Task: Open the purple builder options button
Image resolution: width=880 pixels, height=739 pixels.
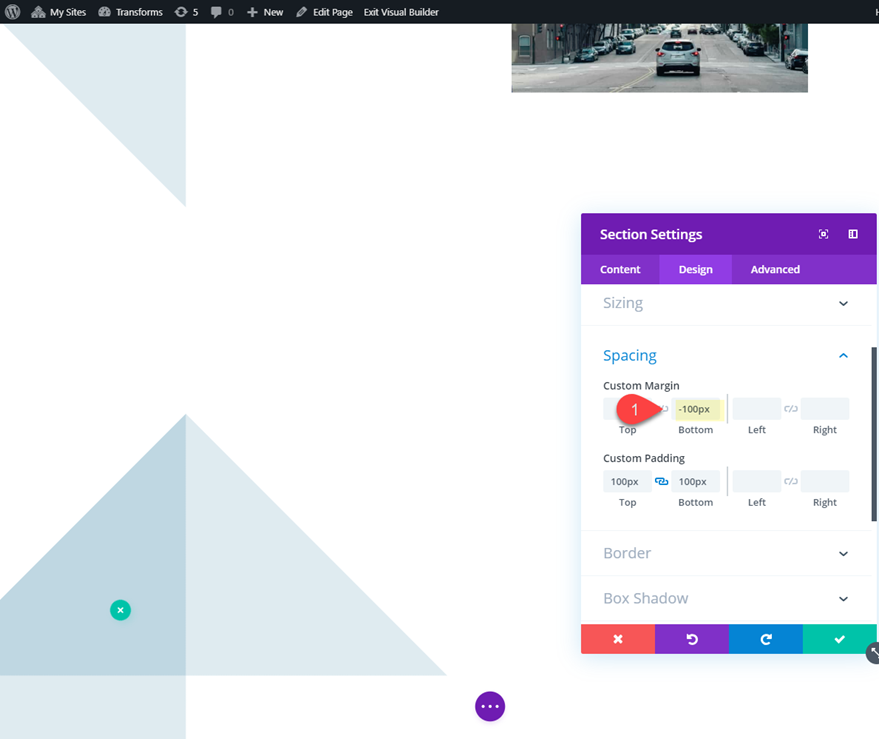Action: pyautogui.click(x=490, y=706)
